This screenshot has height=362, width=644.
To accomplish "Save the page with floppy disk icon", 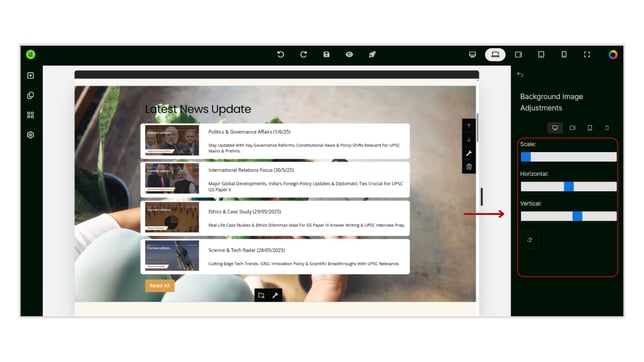I will (x=327, y=54).
